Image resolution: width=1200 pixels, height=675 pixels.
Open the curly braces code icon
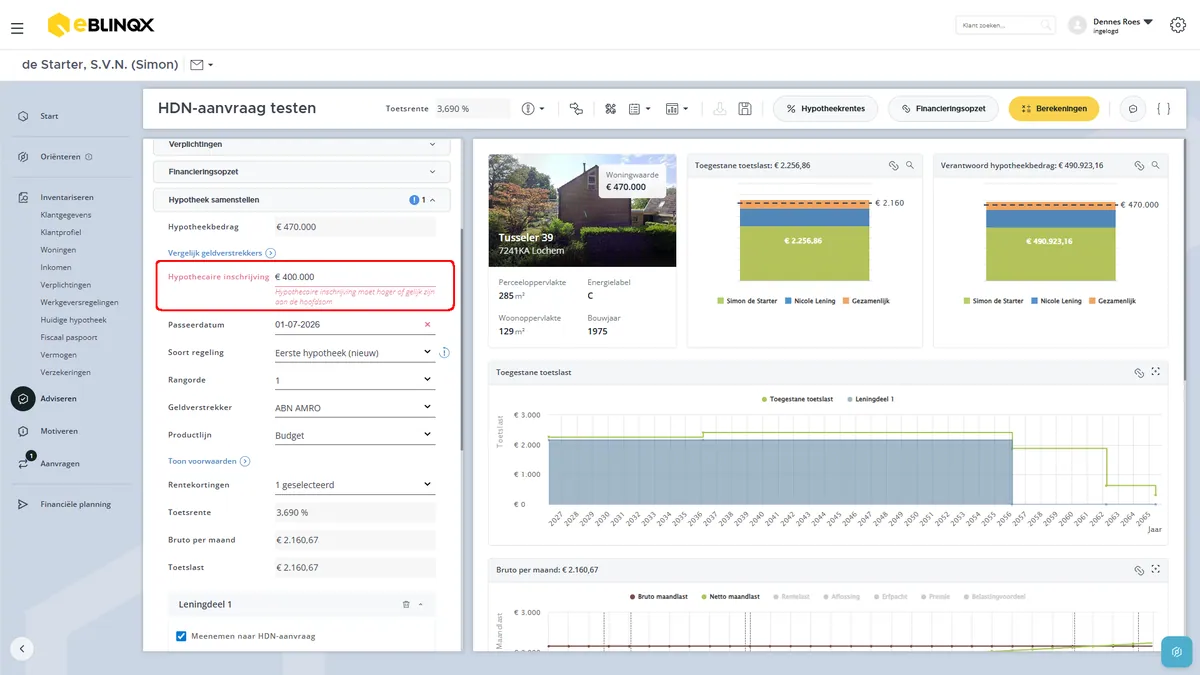1163,108
